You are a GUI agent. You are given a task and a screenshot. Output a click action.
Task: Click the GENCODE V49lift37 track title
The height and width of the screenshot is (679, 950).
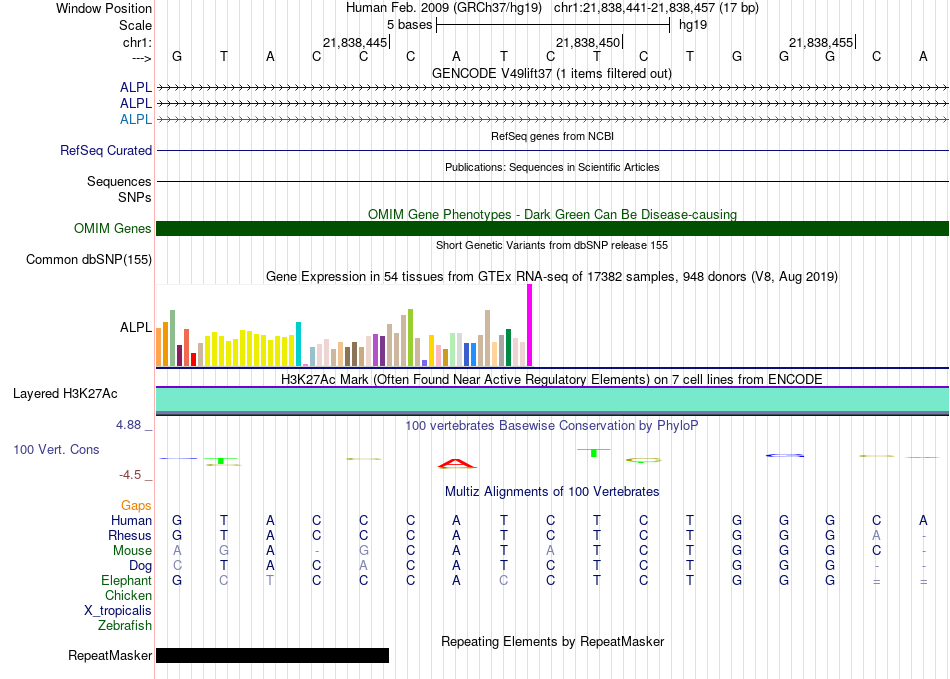(x=552, y=73)
